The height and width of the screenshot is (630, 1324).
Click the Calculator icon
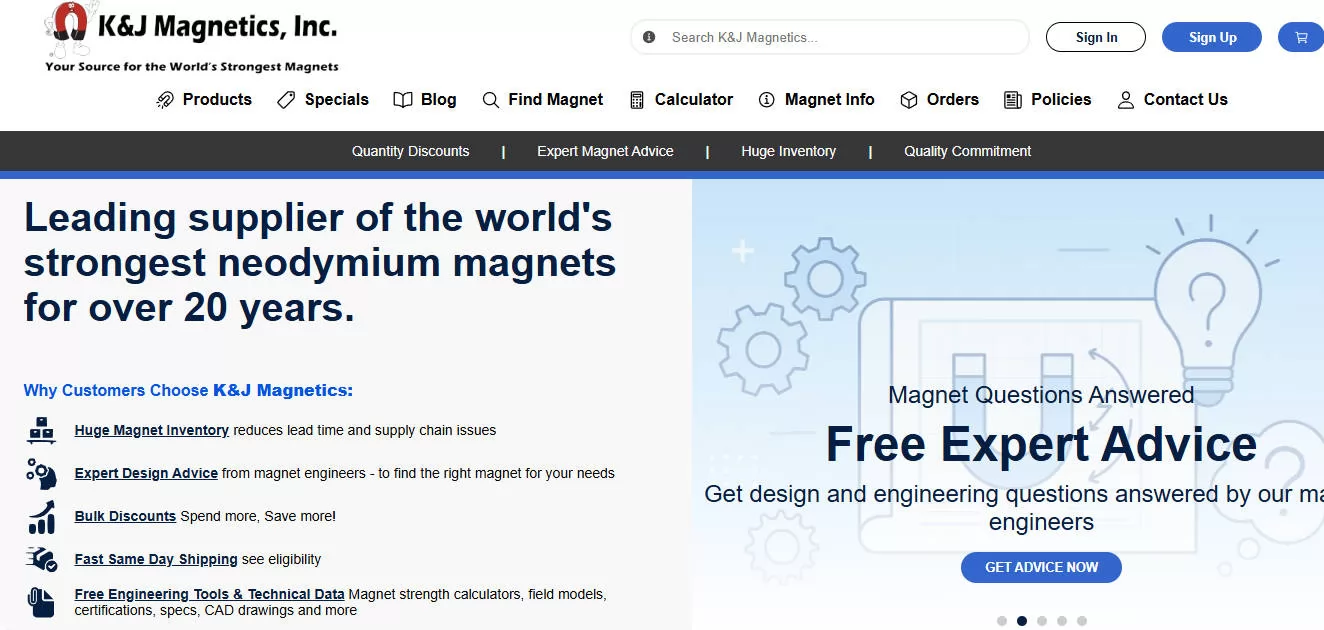pos(637,100)
